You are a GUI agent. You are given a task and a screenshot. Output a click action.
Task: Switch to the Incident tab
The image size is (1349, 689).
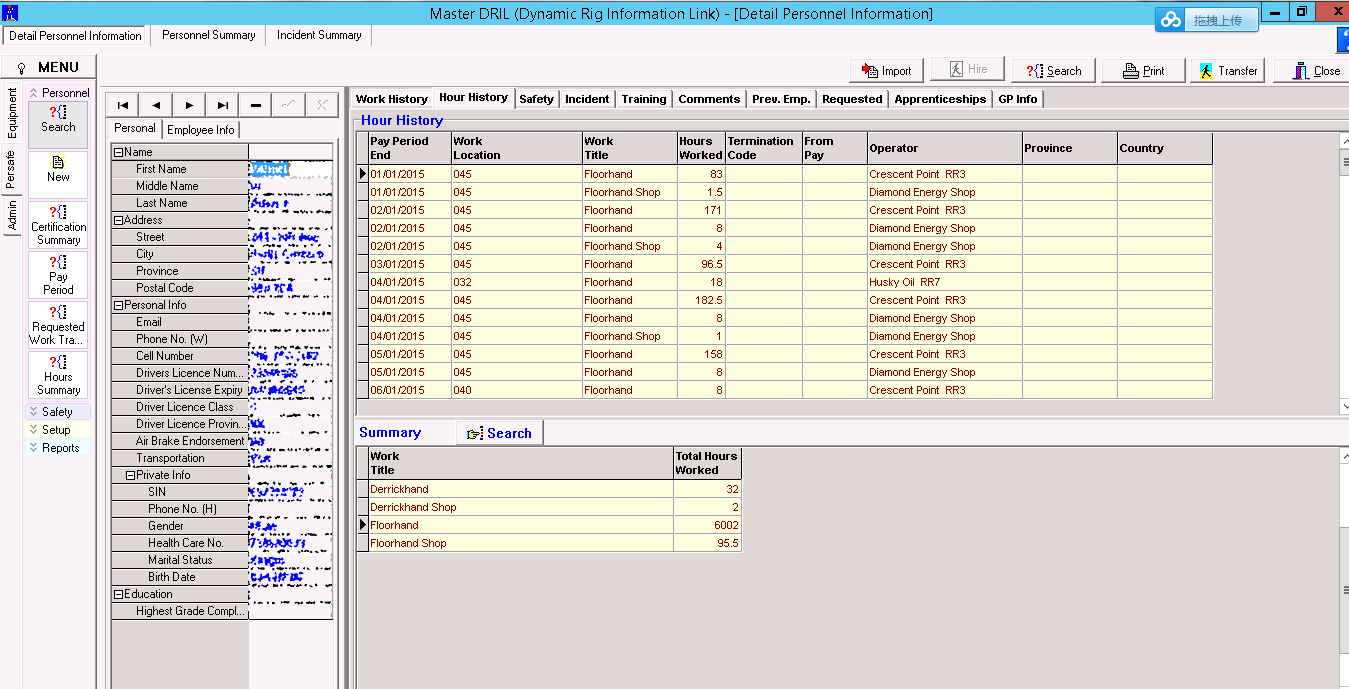[x=587, y=99]
